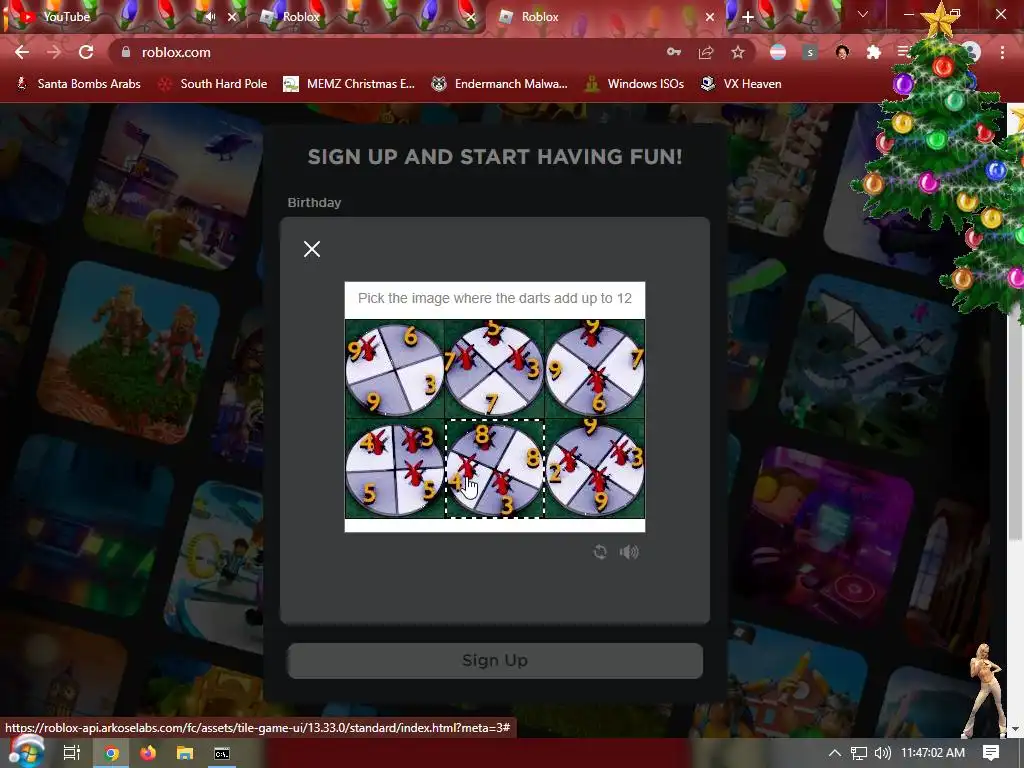Open the gray 'S' extension icon
1024x768 pixels.
tap(810, 52)
